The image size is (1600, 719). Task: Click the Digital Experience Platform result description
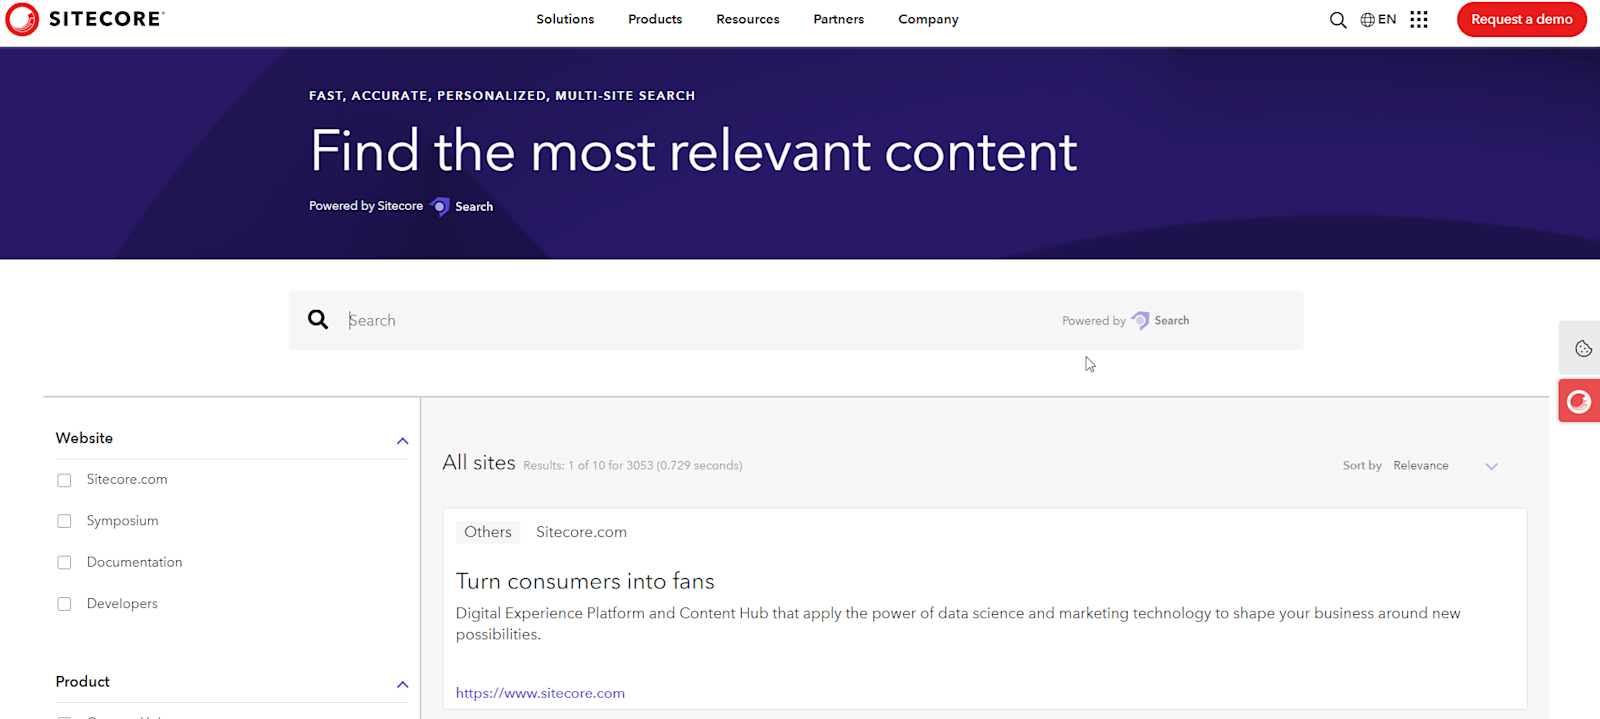click(x=958, y=623)
